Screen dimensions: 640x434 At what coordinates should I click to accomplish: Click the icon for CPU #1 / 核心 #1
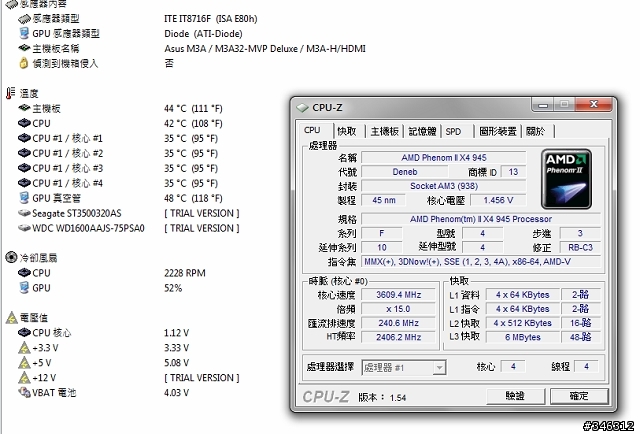(24, 138)
